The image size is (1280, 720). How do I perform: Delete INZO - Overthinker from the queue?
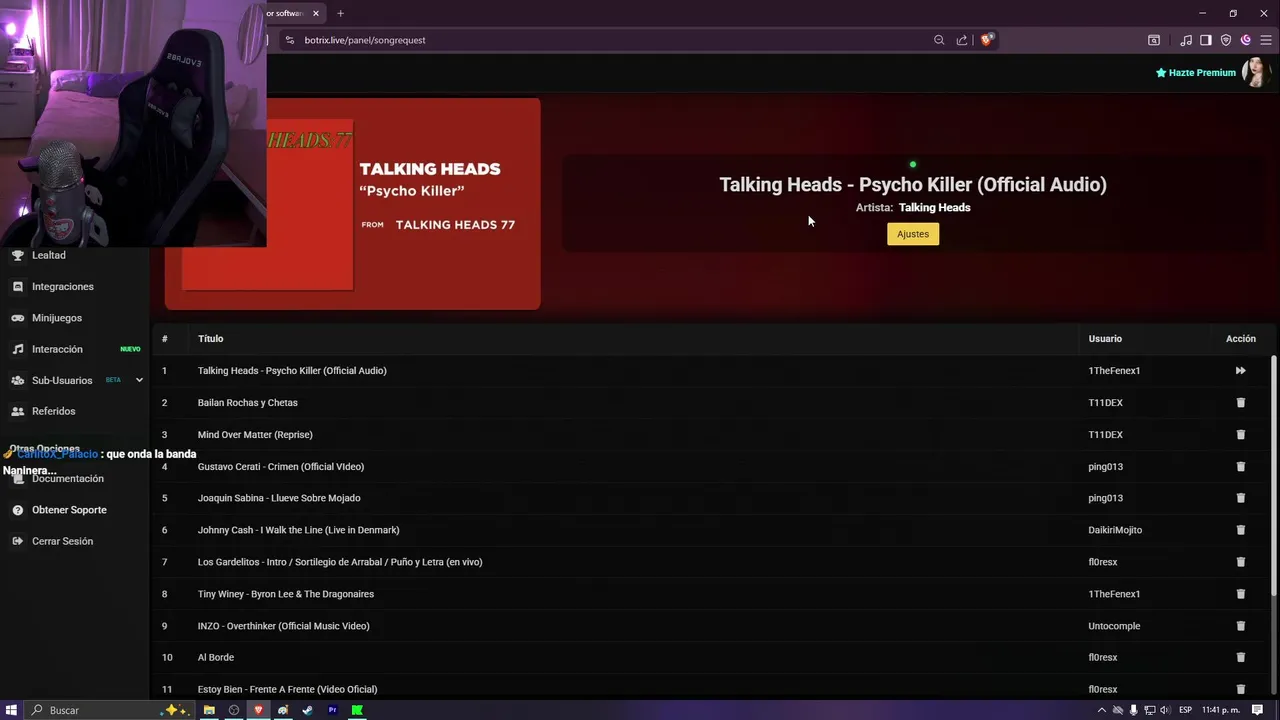[1241, 626]
